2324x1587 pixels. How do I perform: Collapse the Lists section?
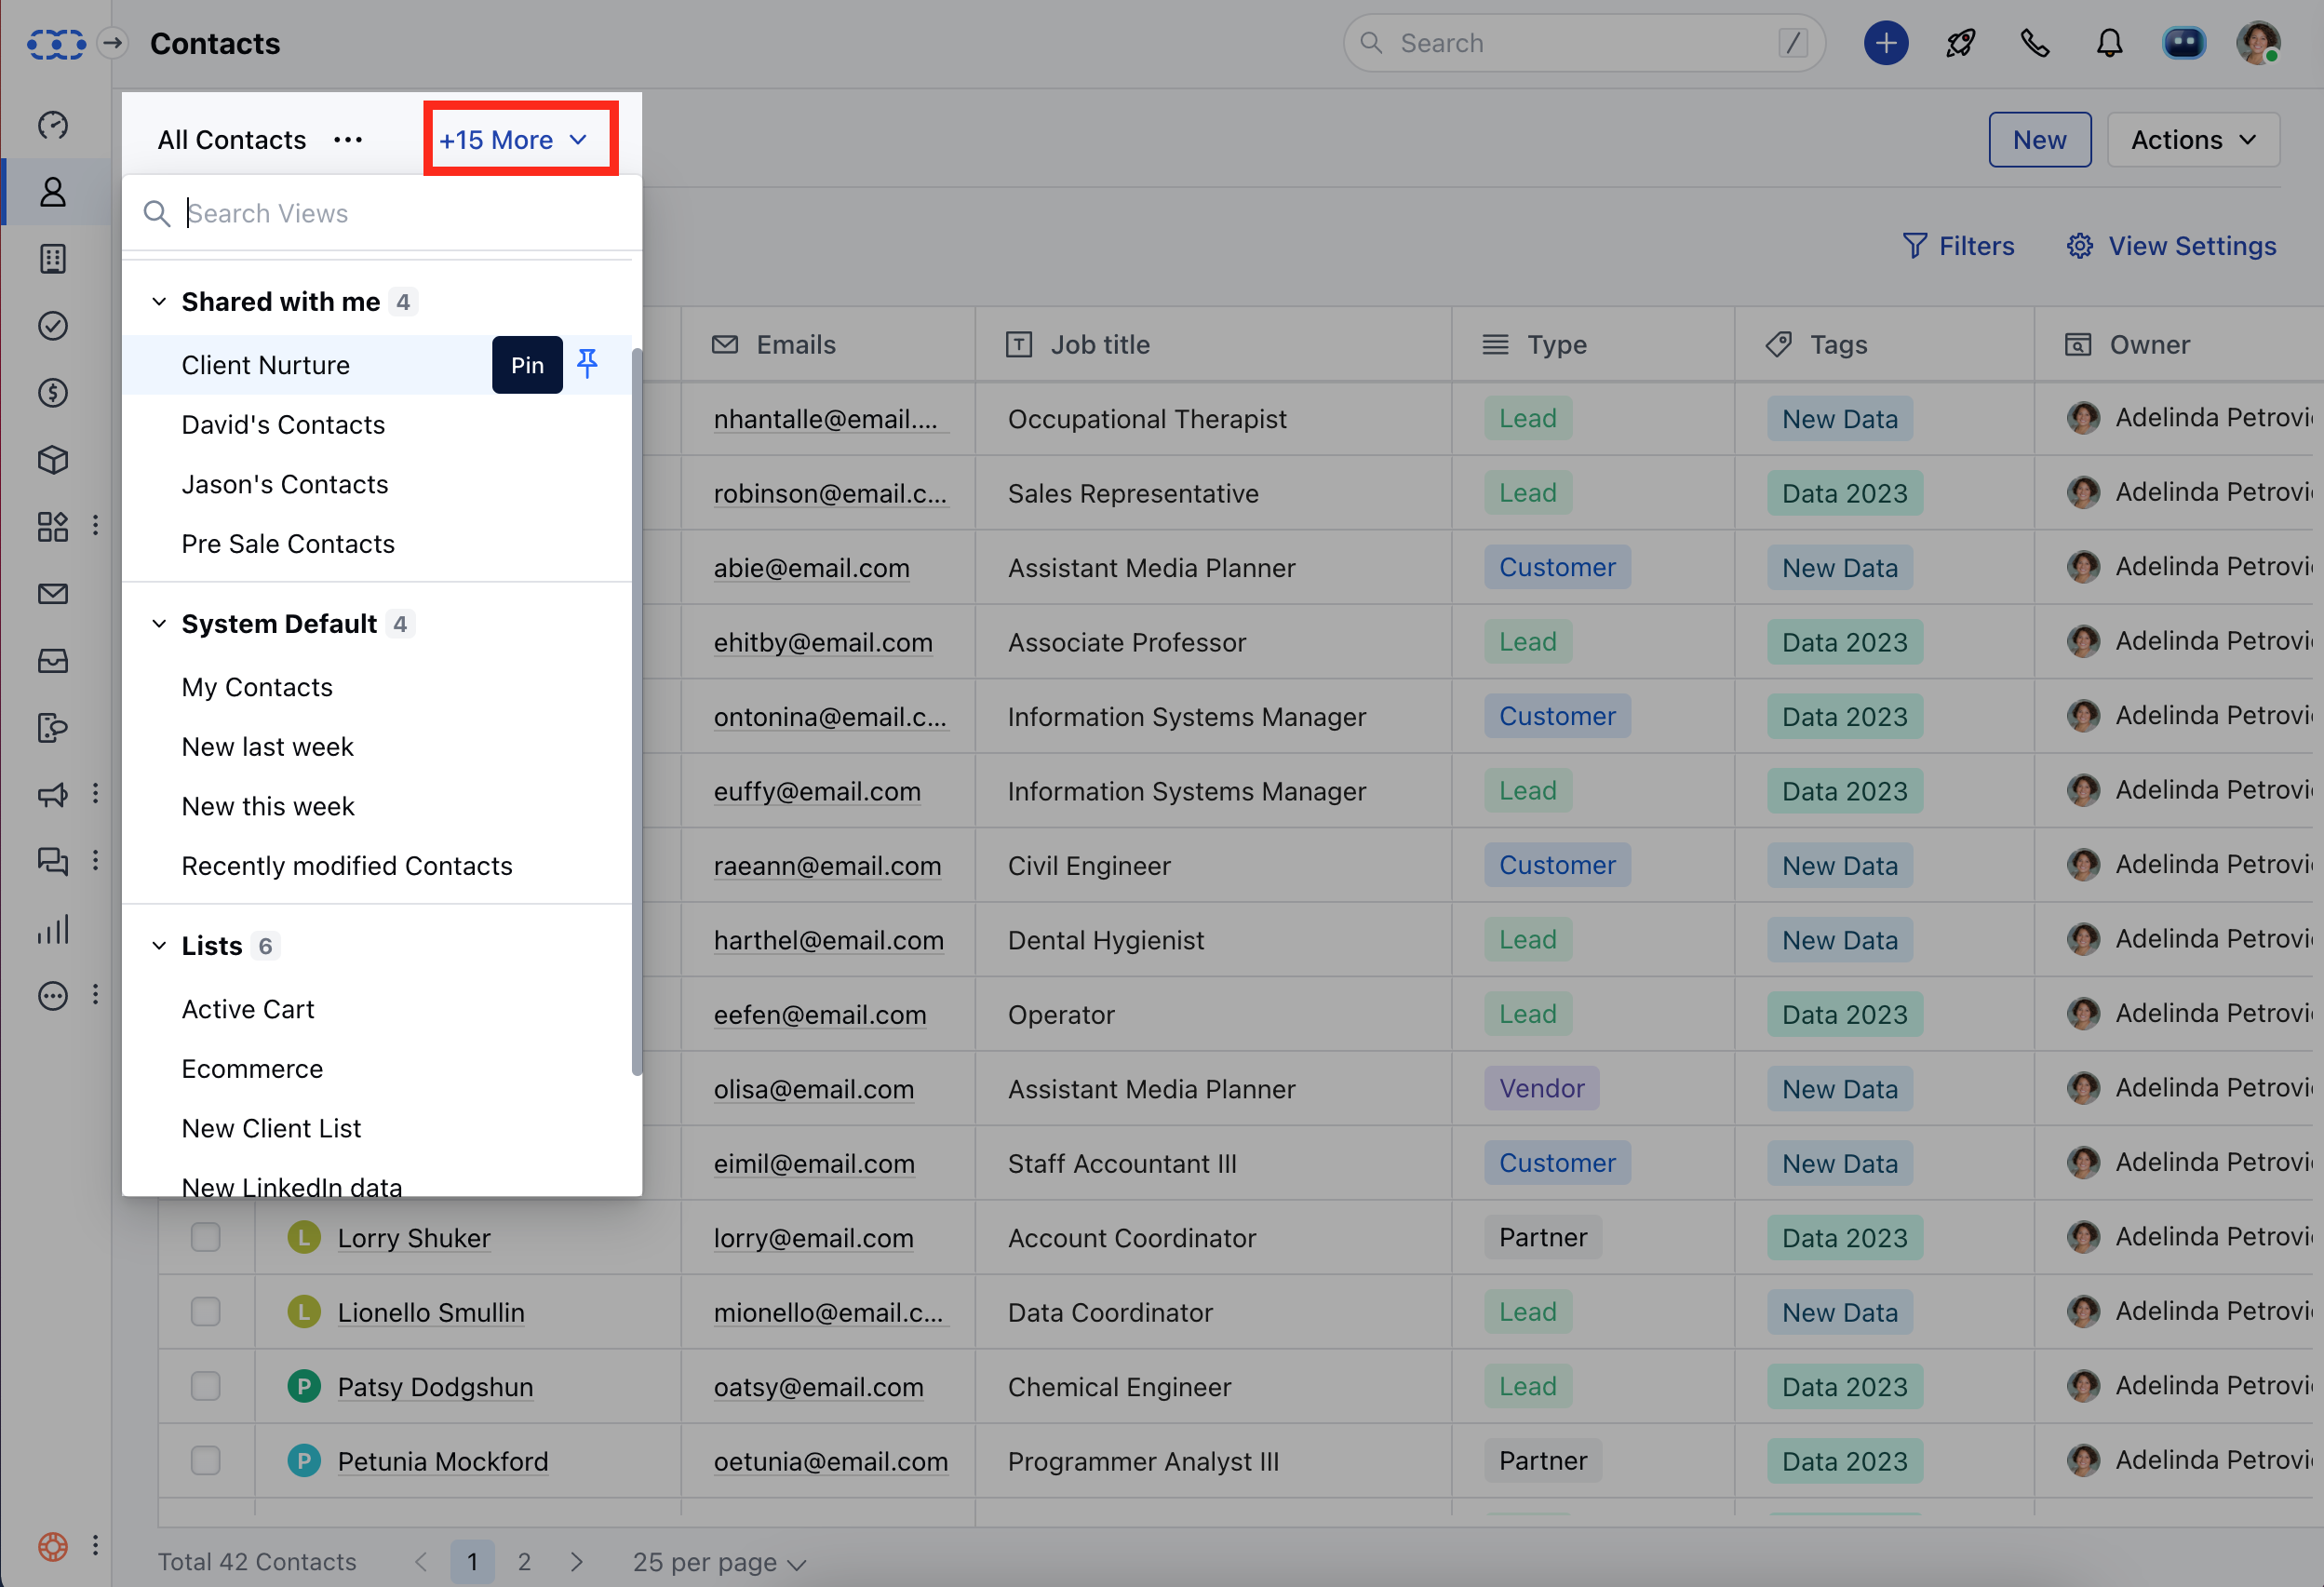coord(159,945)
